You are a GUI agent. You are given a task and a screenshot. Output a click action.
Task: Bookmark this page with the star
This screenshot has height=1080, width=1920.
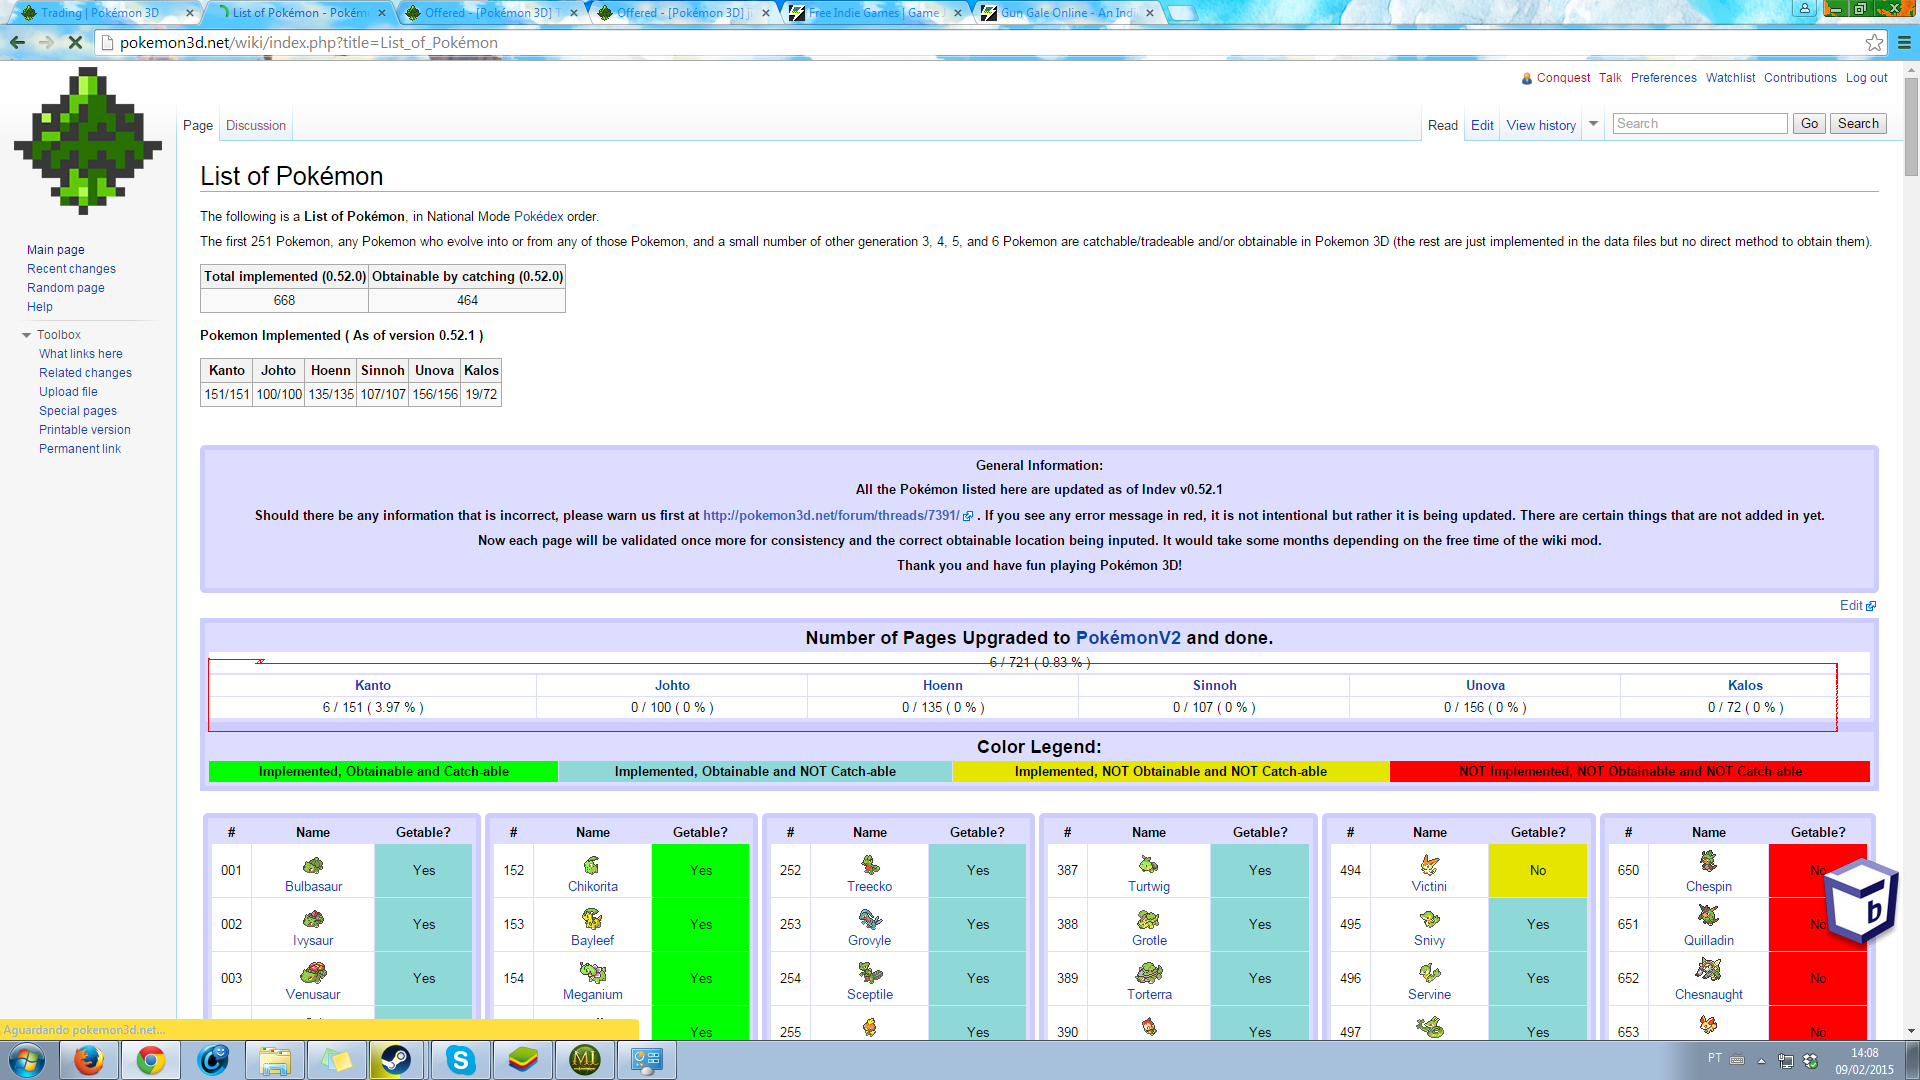tap(1874, 42)
